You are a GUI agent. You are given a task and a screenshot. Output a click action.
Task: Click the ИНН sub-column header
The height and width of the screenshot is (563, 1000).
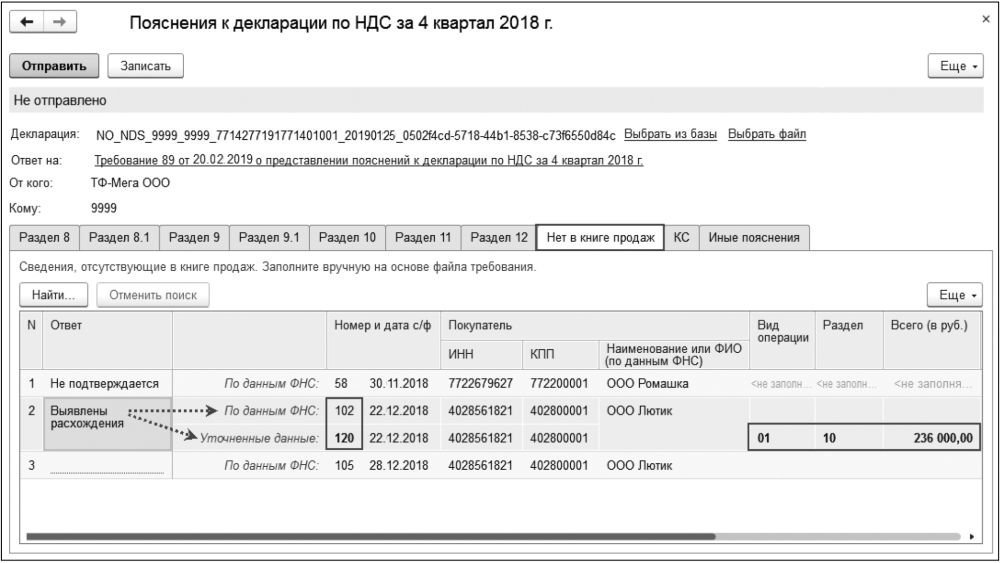click(481, 355)
